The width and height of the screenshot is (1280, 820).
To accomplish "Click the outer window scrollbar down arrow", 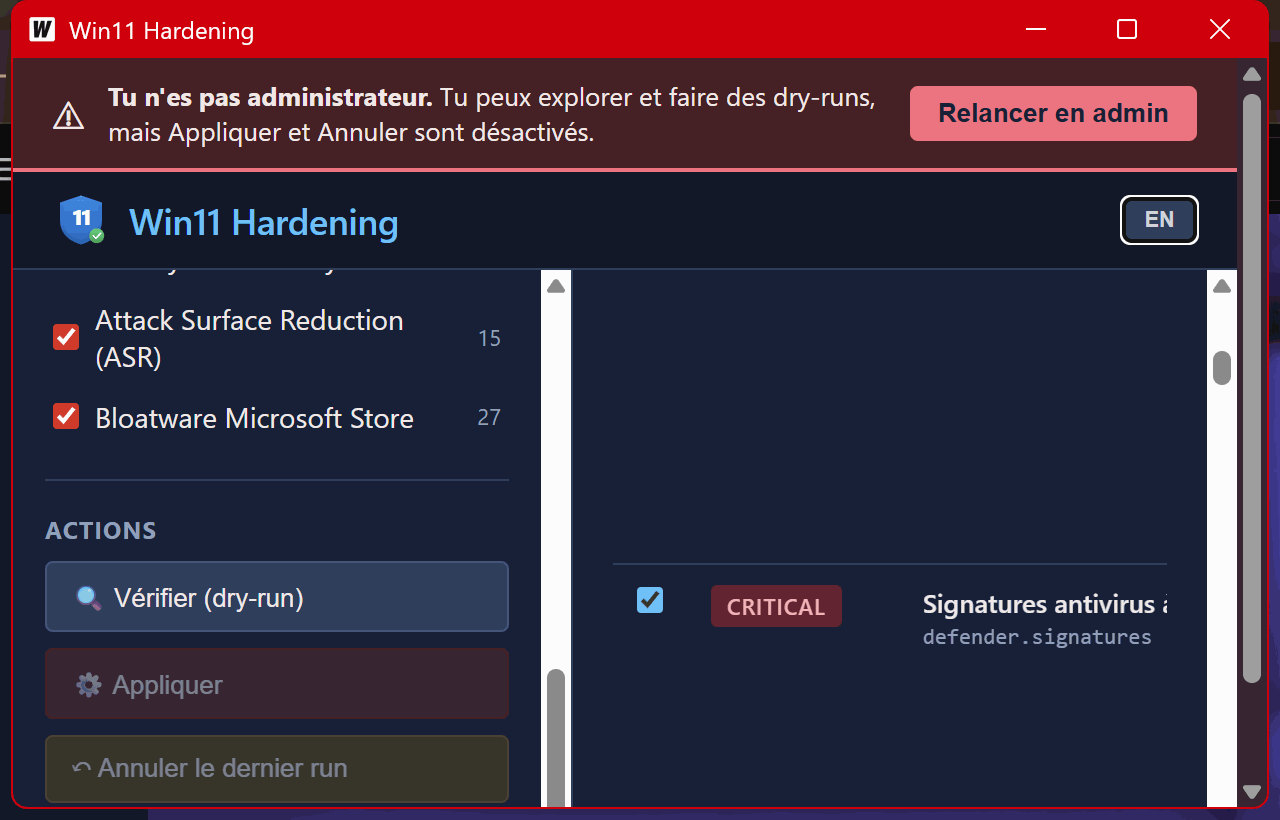I will click(x=1251, y=792).
